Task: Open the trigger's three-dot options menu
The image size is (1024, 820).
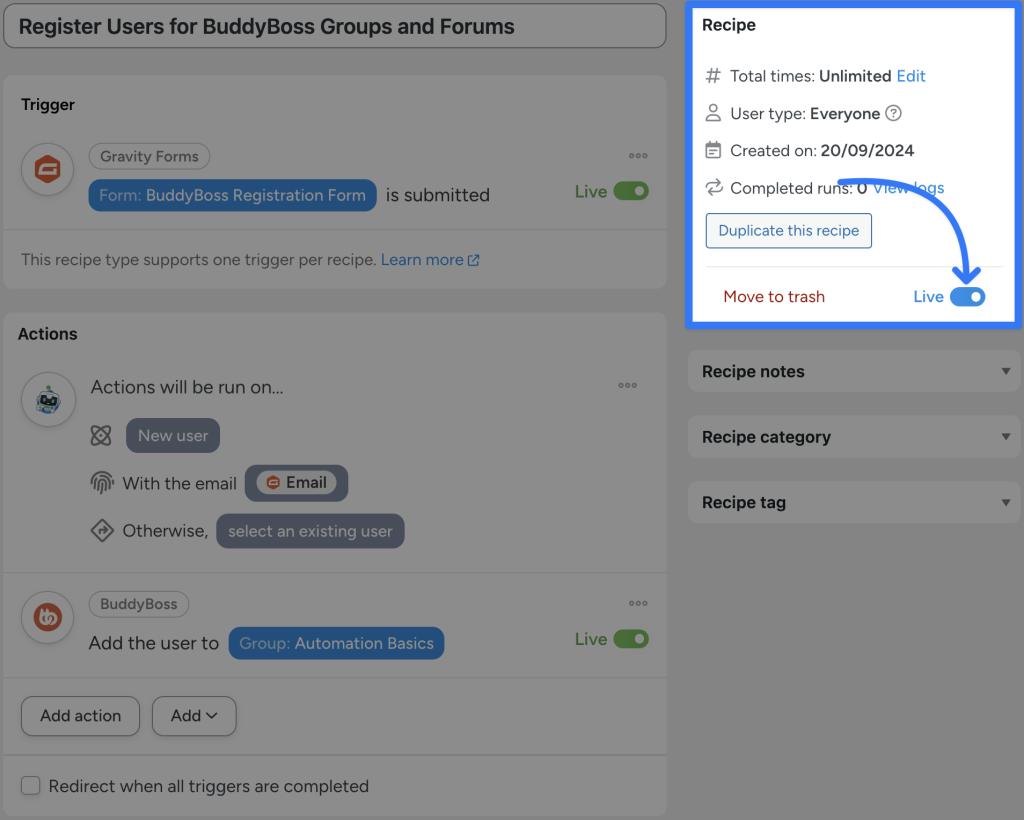Action: pos(638,156)
